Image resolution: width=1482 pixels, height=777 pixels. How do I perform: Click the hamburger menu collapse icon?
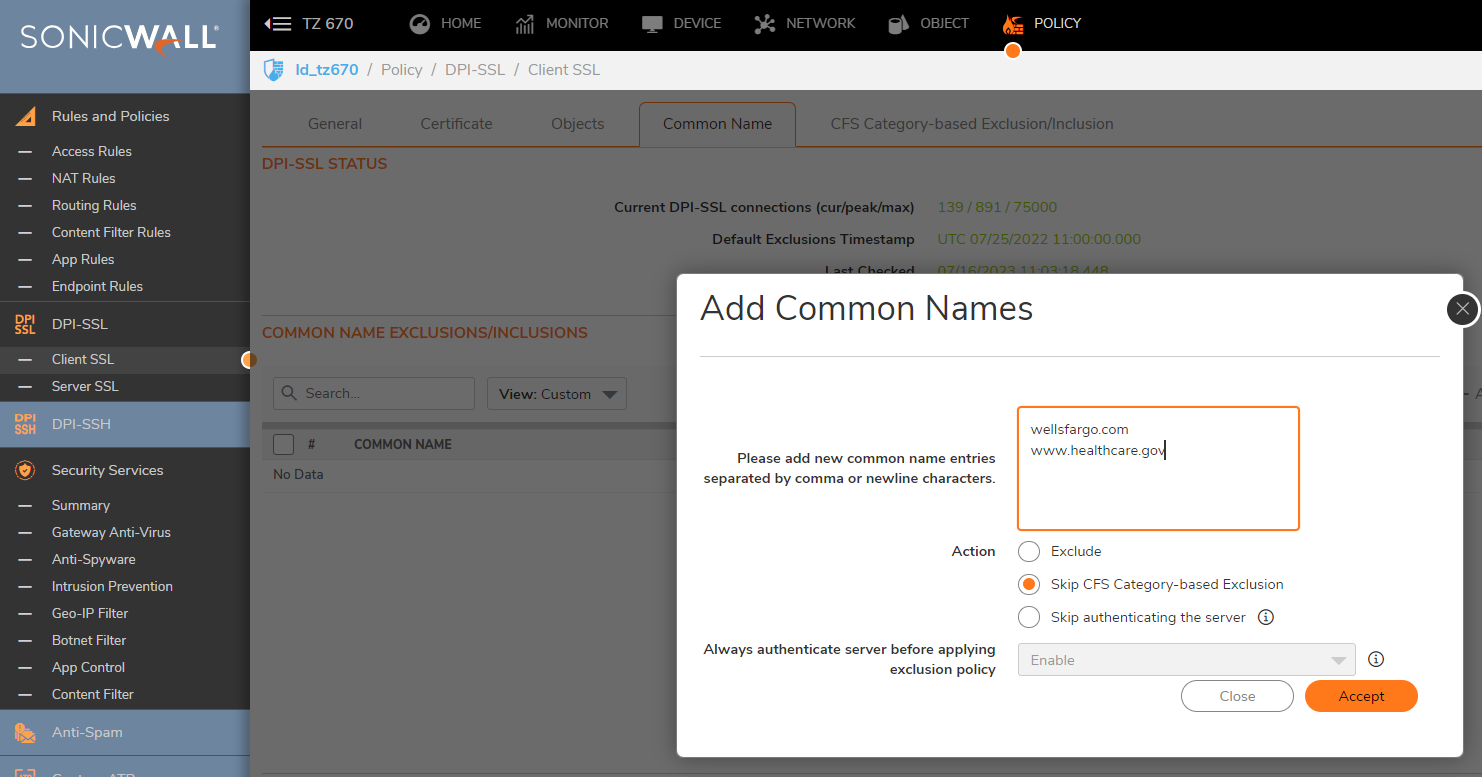[277, 24]
